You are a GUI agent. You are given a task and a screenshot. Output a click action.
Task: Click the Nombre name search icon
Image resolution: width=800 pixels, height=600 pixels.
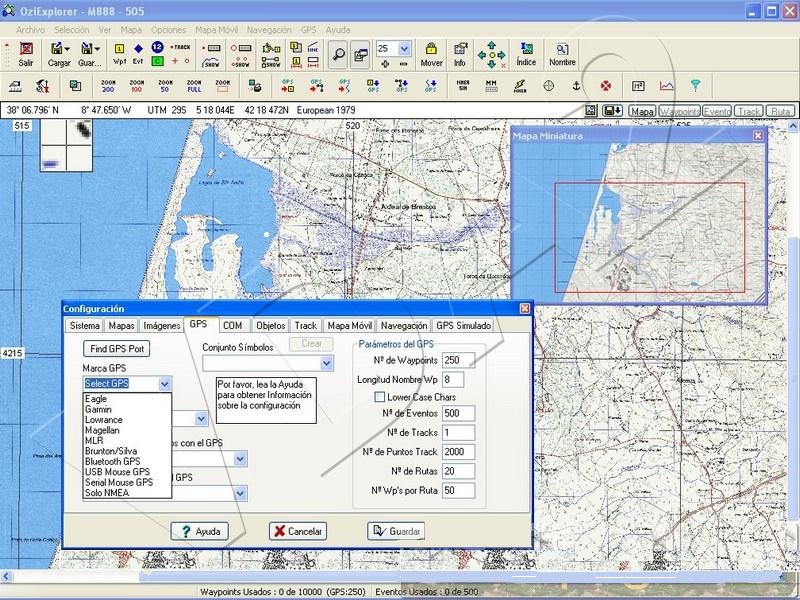(562, 49)
